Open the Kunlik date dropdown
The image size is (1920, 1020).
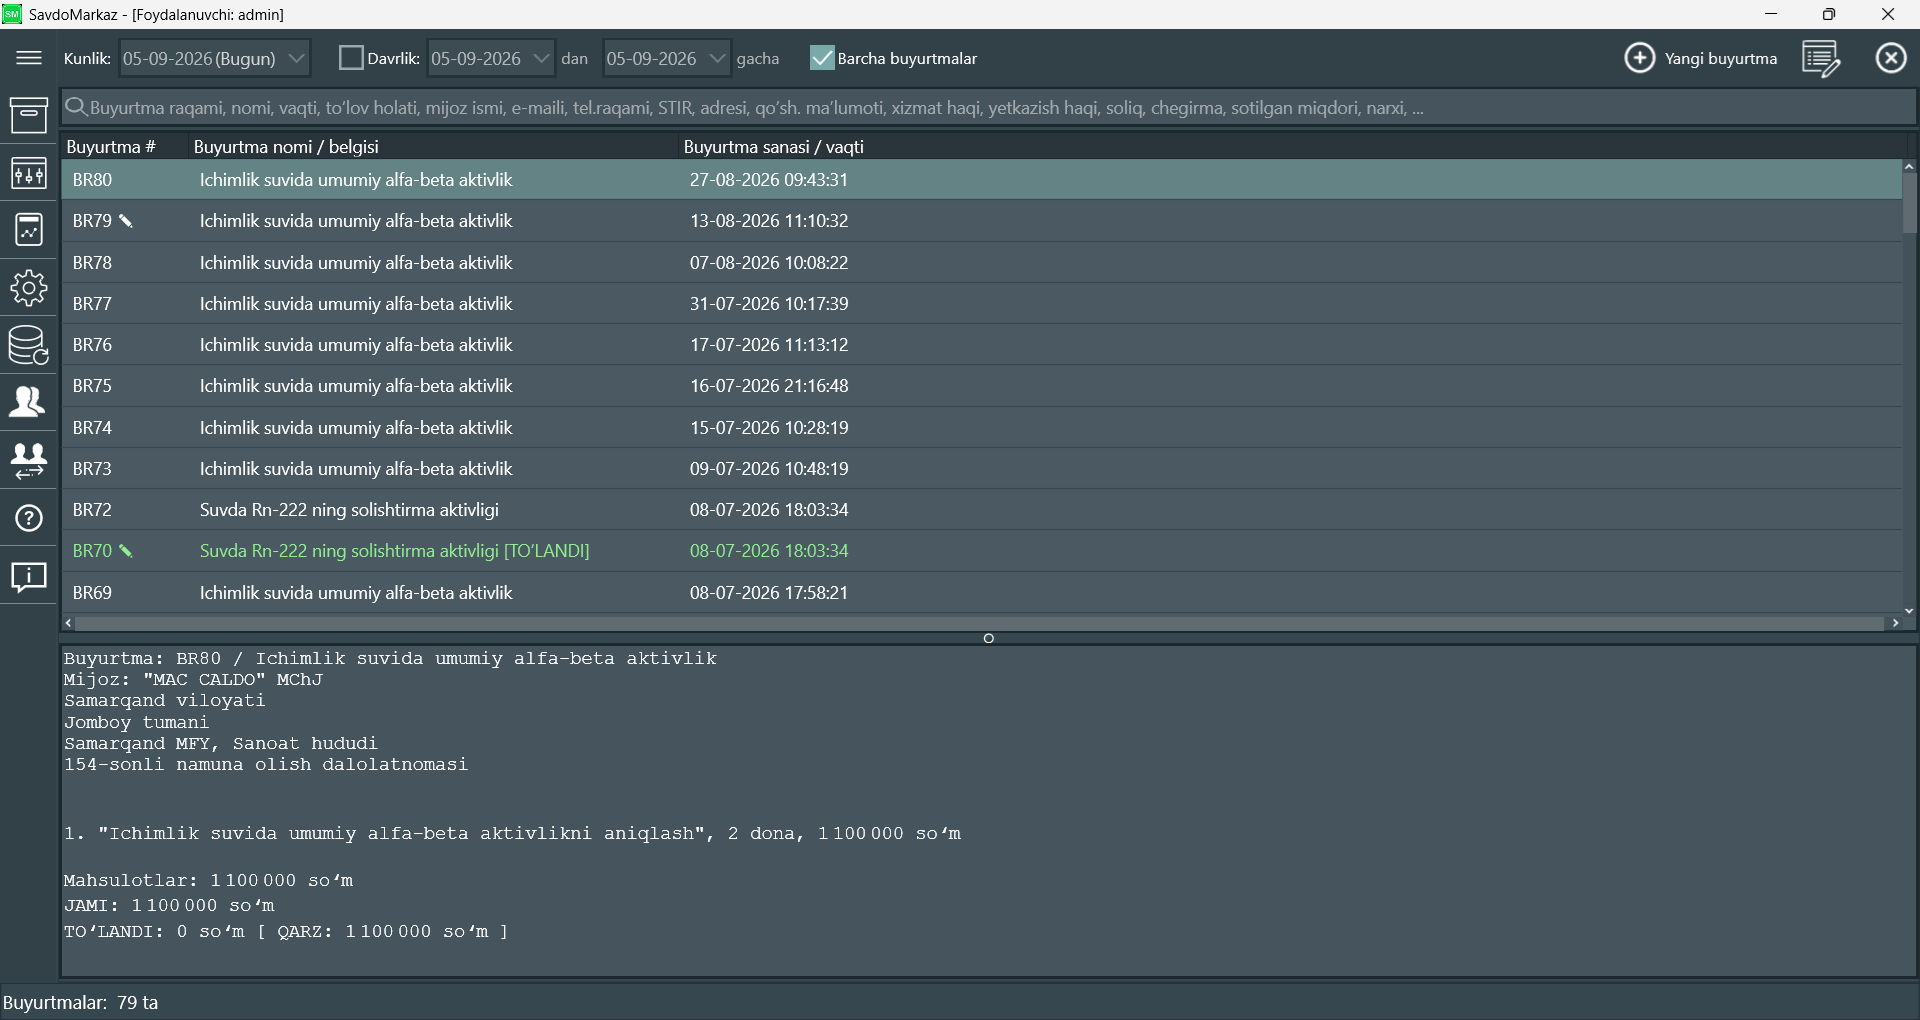pos(215,58)
